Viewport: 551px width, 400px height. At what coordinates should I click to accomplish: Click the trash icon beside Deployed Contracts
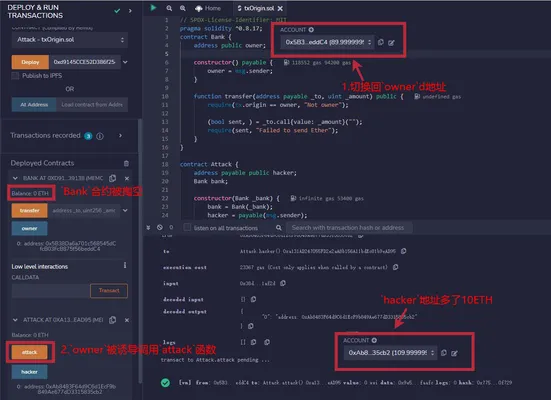click(x=126, y=163)
